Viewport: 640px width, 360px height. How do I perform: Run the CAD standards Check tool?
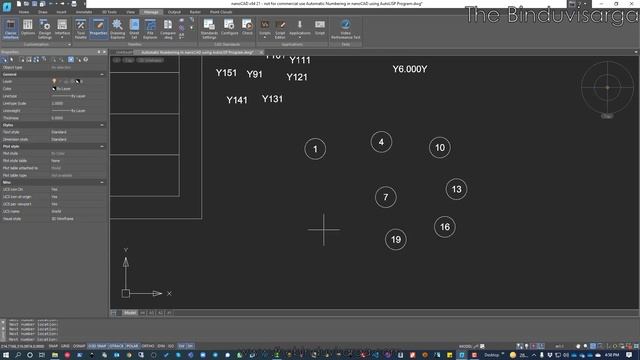tap(247, 27)
